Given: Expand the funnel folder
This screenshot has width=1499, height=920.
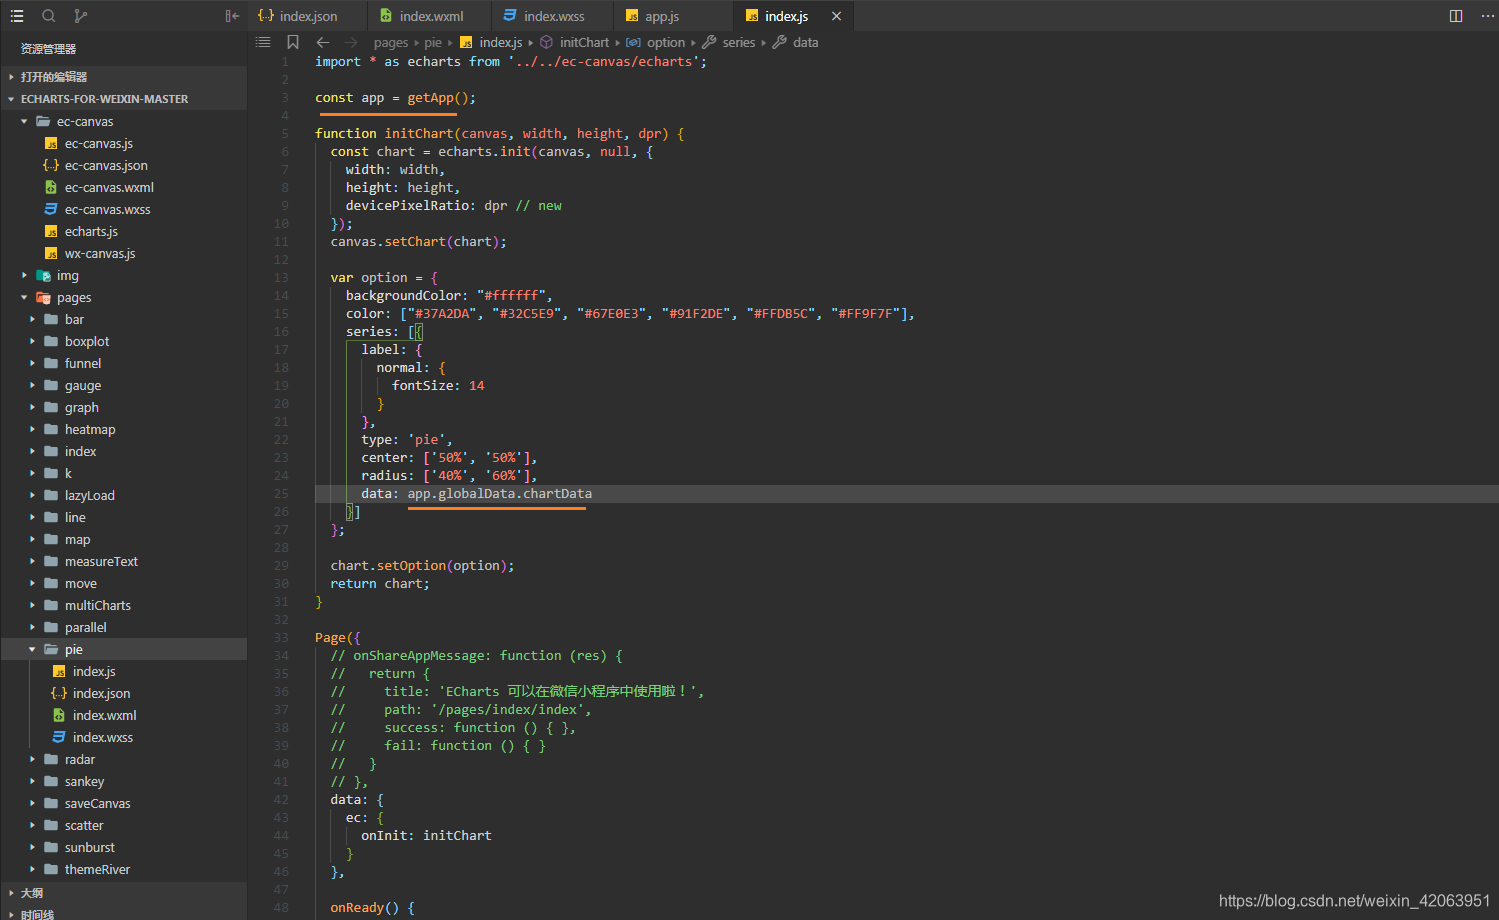Looking at the screenshot, I should [124, 363].
